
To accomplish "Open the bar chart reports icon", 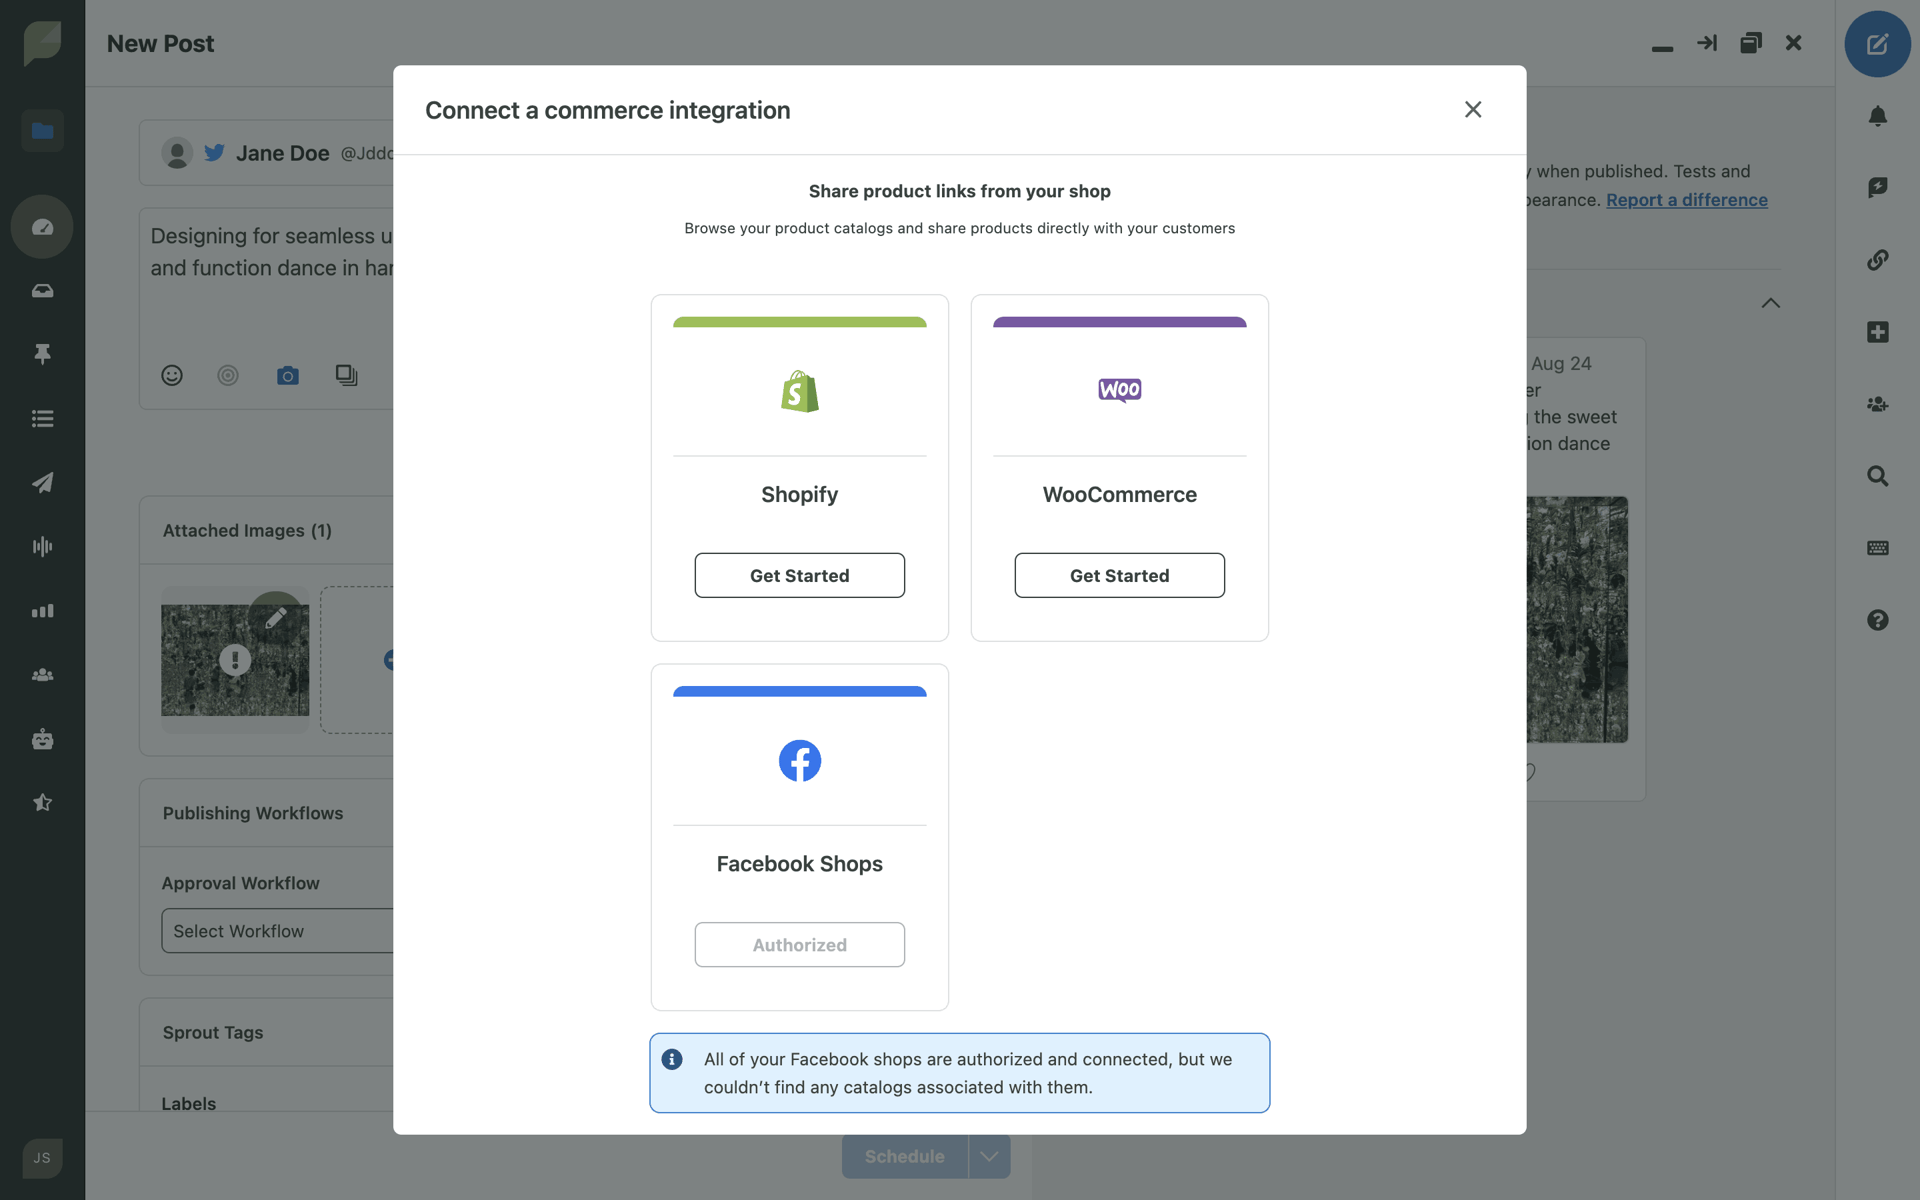I will coord(42,611).
